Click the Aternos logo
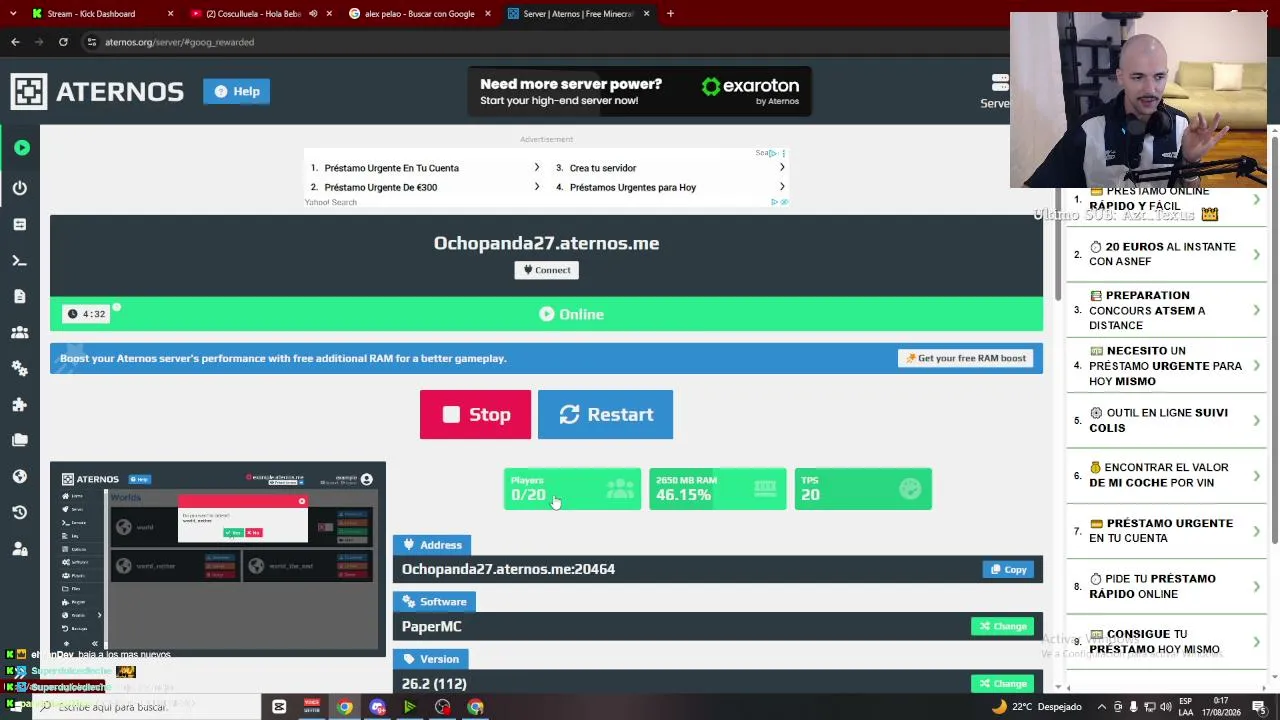 pyautogui.click(x=97, y=91)
